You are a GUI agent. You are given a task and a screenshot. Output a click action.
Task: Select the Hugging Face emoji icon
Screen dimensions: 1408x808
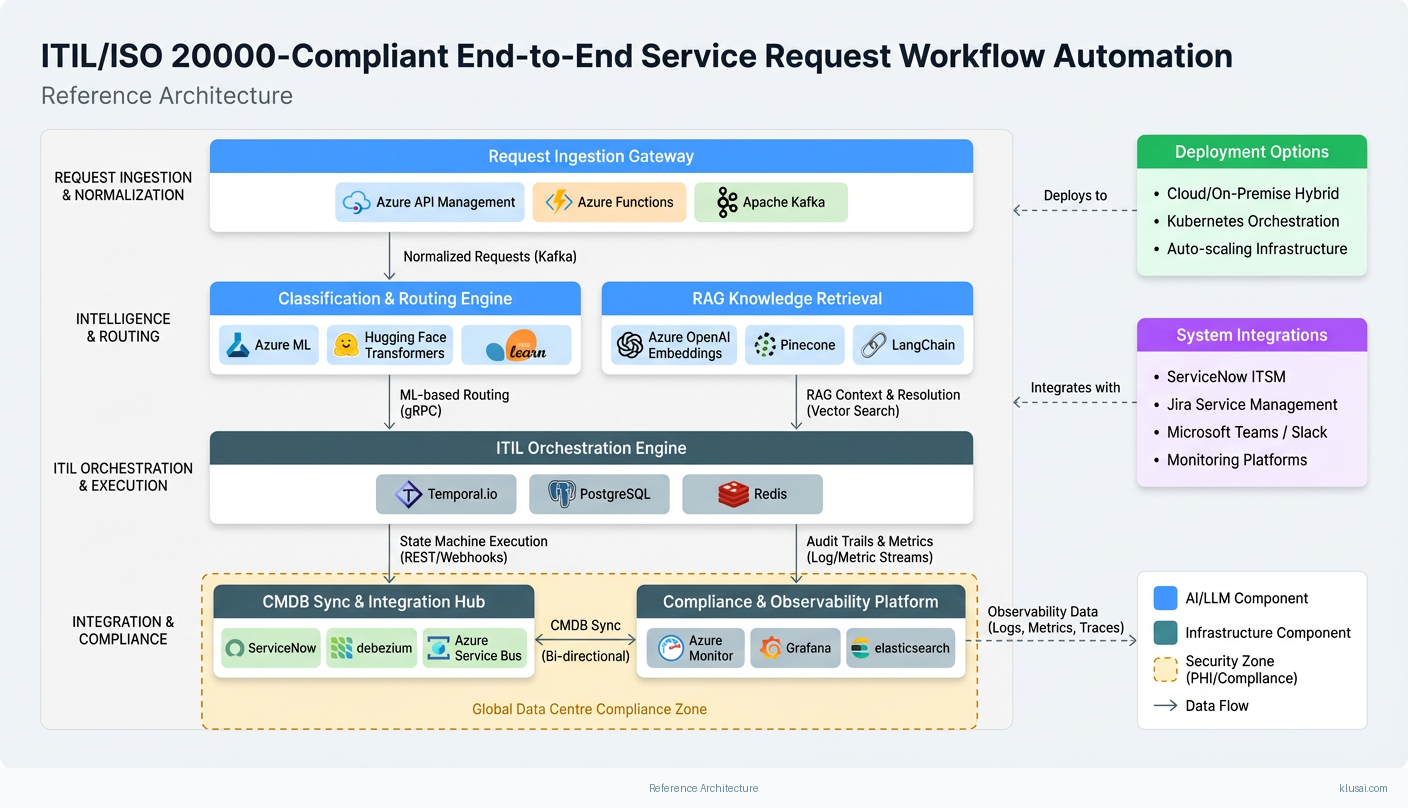point(346,345)
